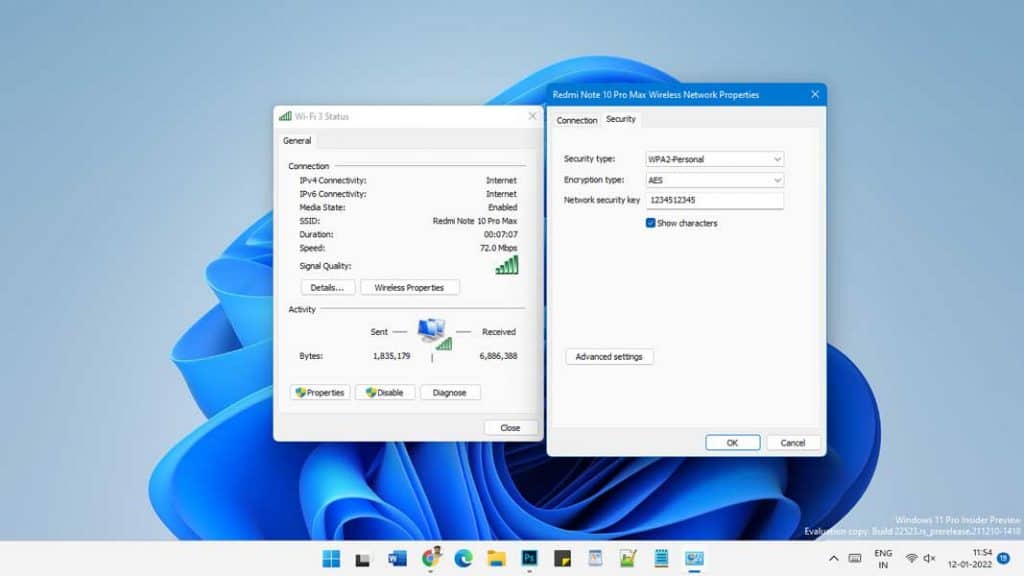The height and width of the screenshot is (576, 1024).
Task: Uncheck the Show characters checkbox
Action: (x=652, y=223)
